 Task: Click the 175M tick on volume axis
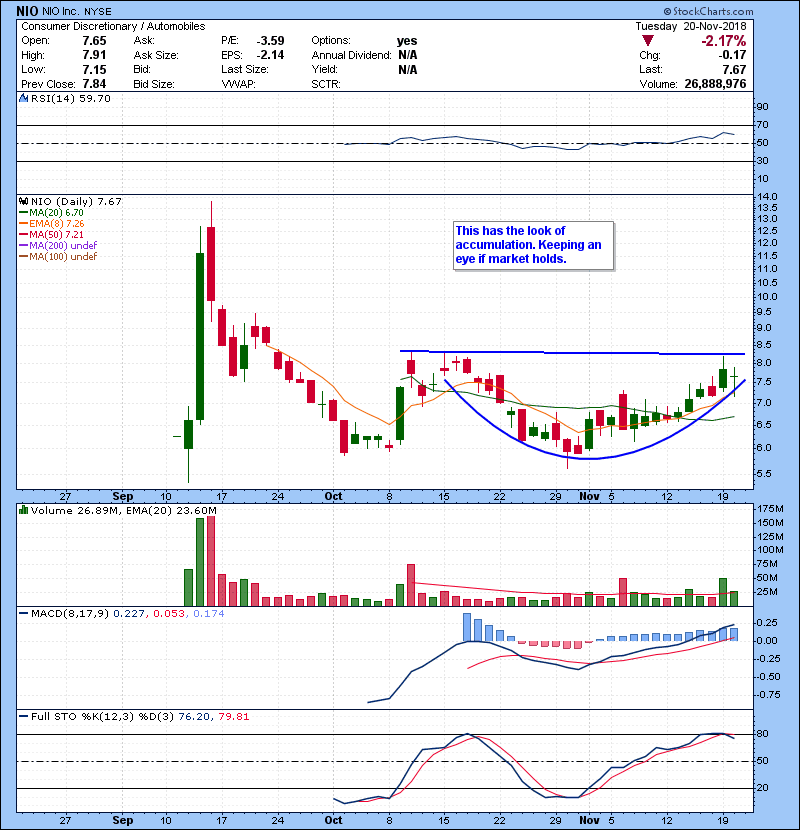pos(770,509)
